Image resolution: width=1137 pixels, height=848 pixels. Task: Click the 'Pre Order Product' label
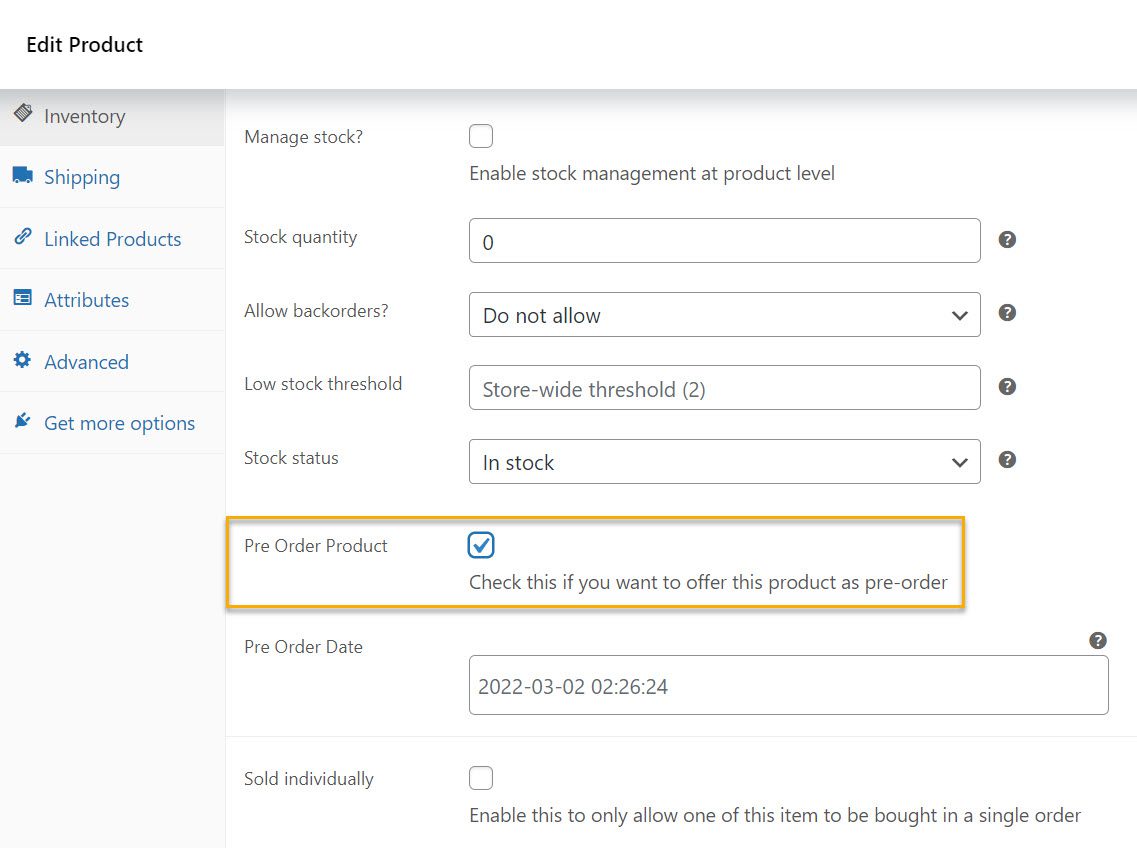pos(315,546)
